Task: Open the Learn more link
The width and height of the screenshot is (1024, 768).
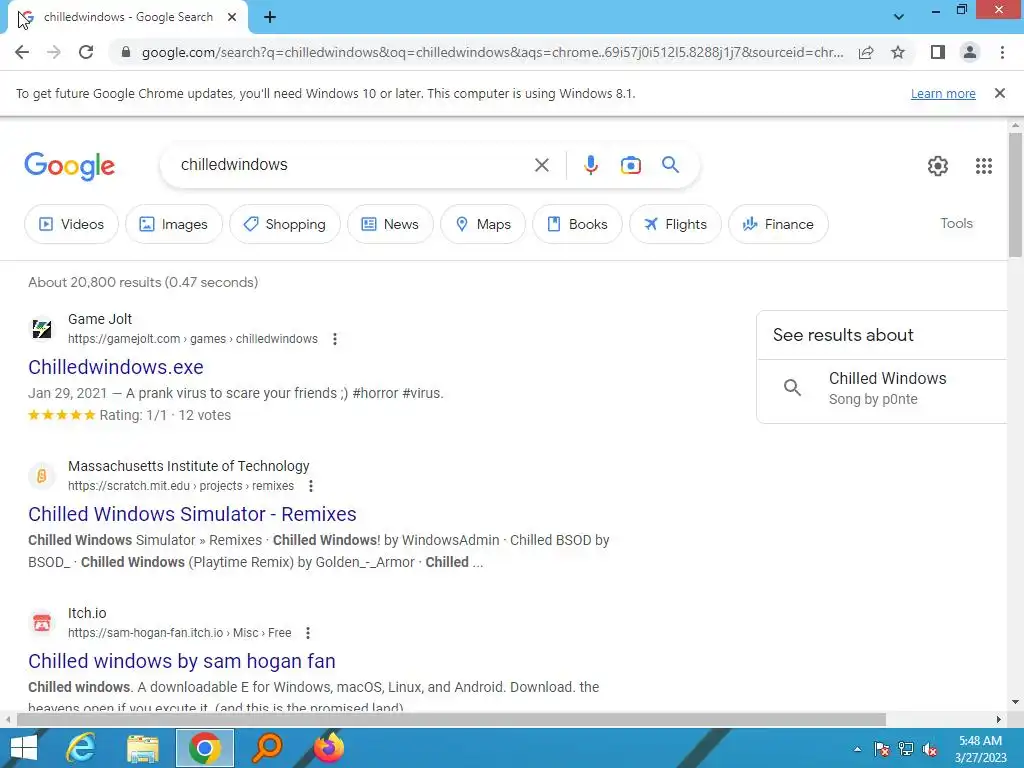Action: (943, 93)
